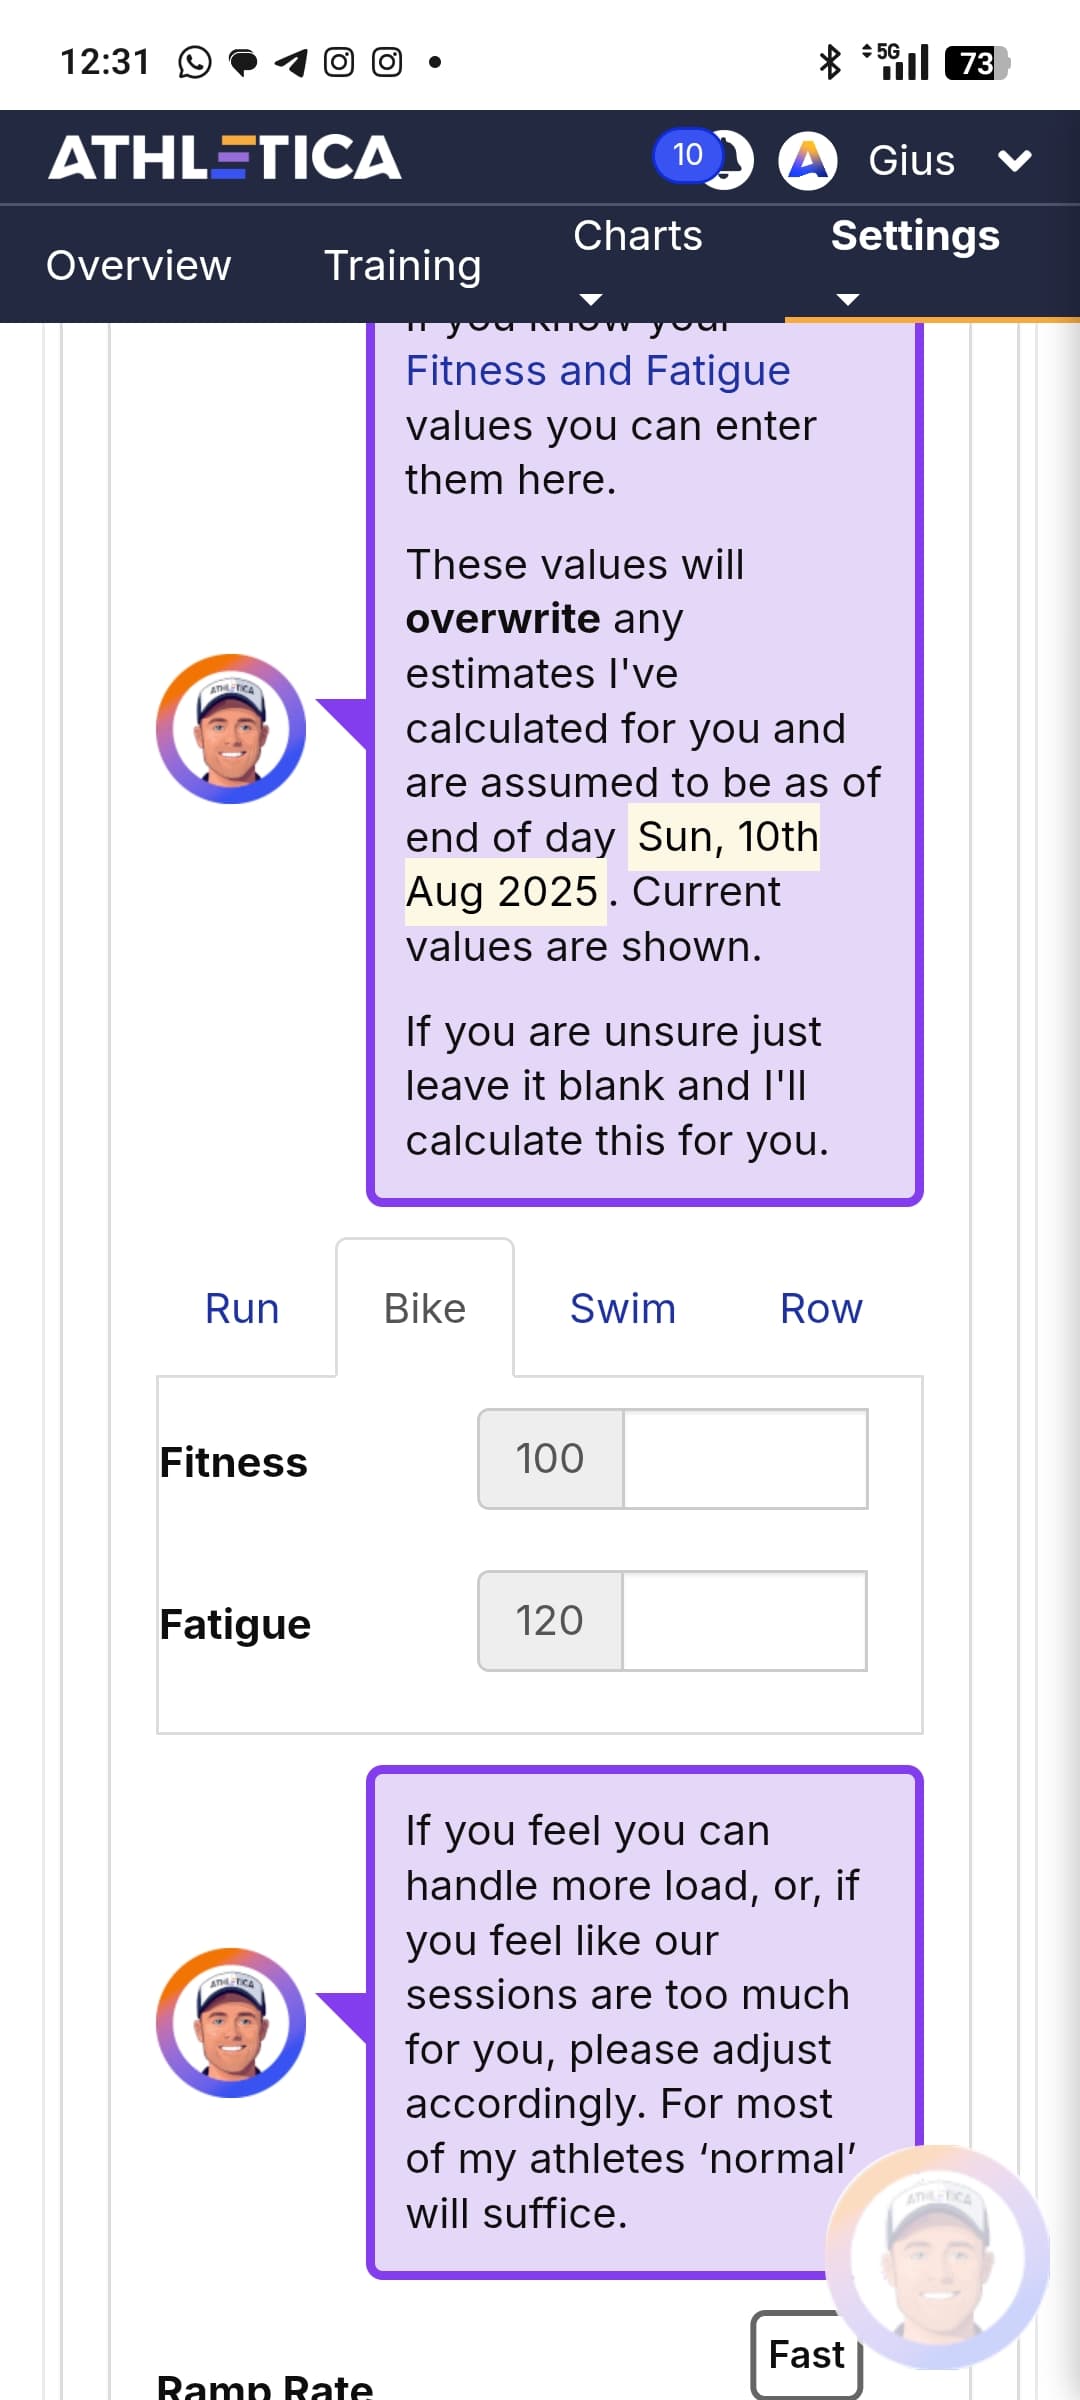Go to the Overview page

(138, 265)
